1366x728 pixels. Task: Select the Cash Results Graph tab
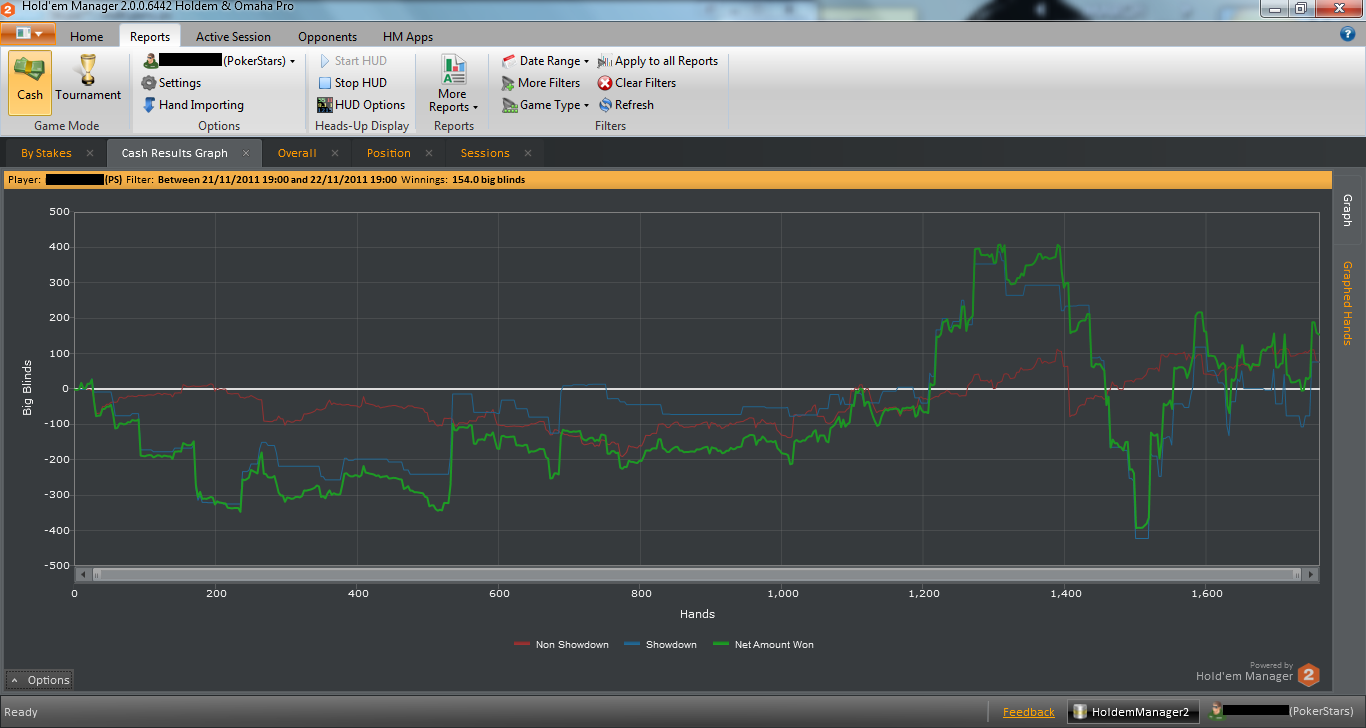[x=175, y=153]
